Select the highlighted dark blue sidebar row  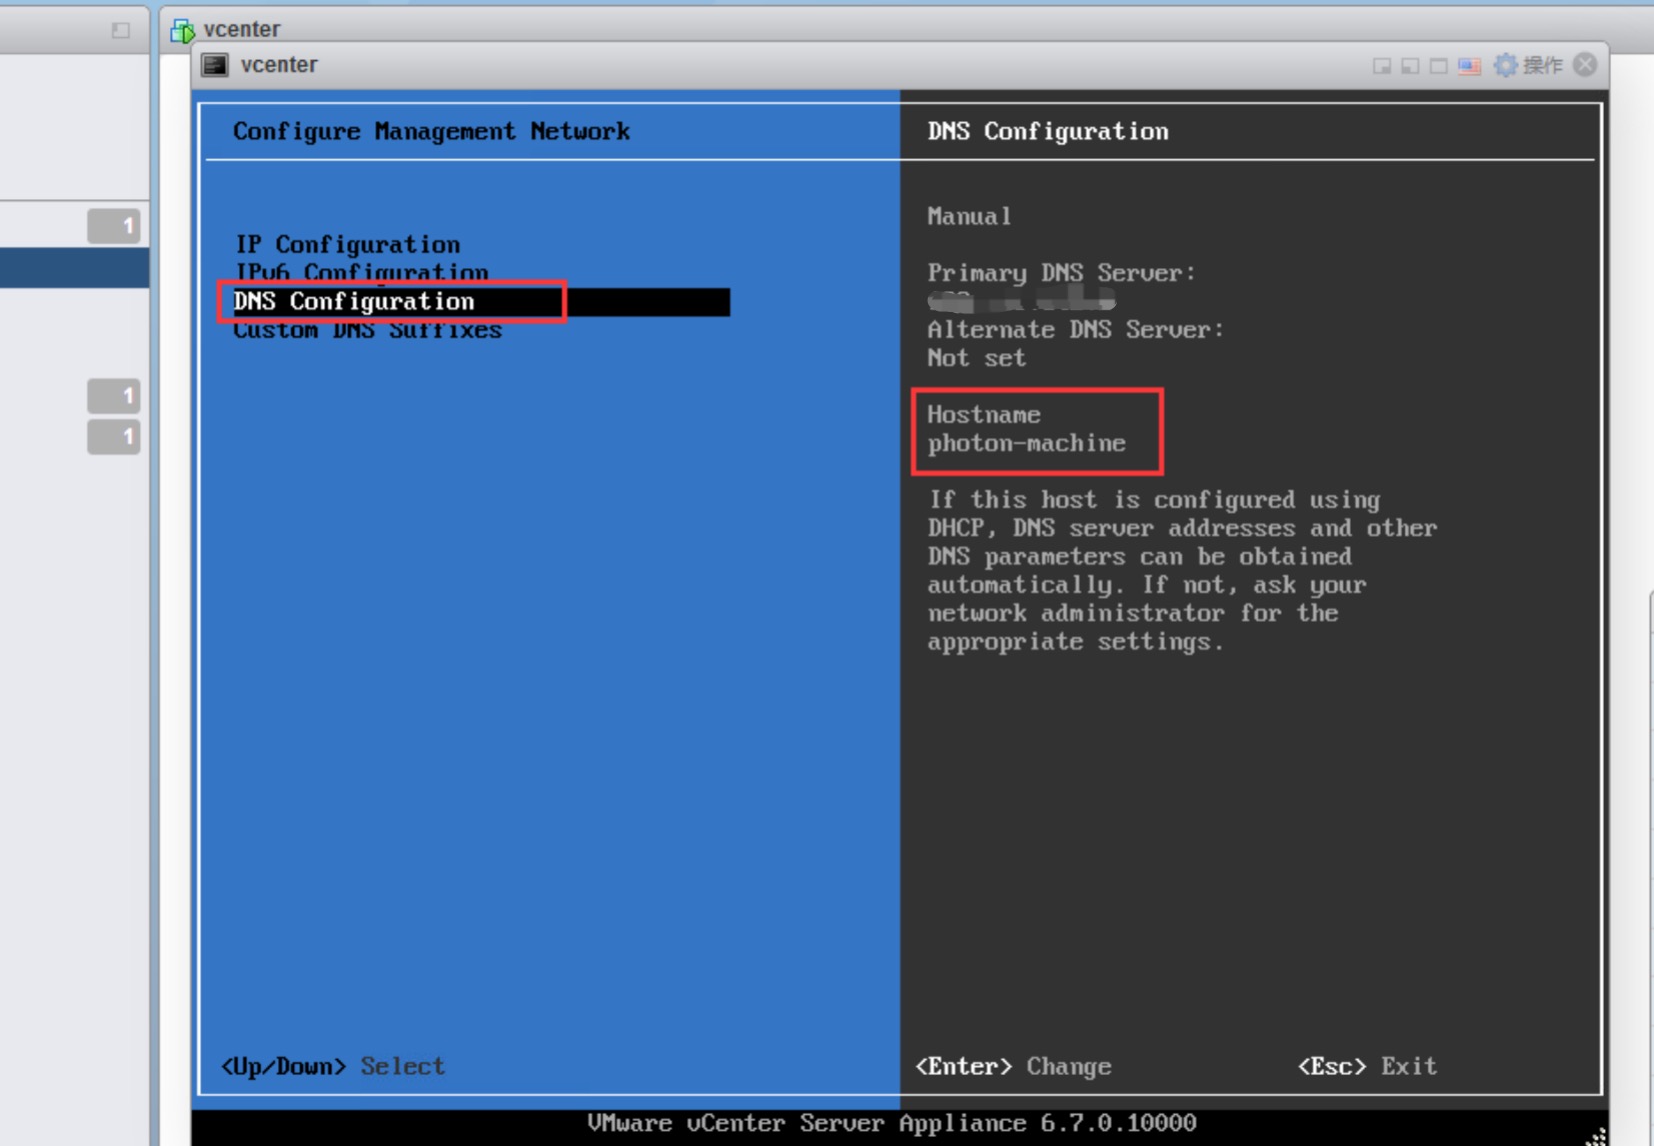click(75, 268)
